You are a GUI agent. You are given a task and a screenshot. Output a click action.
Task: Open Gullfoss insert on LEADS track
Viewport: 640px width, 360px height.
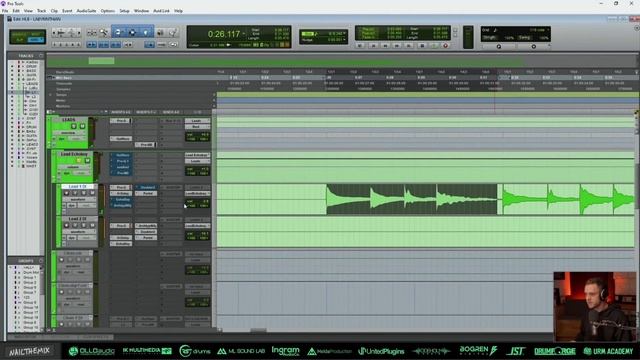(x=121, y=139)
